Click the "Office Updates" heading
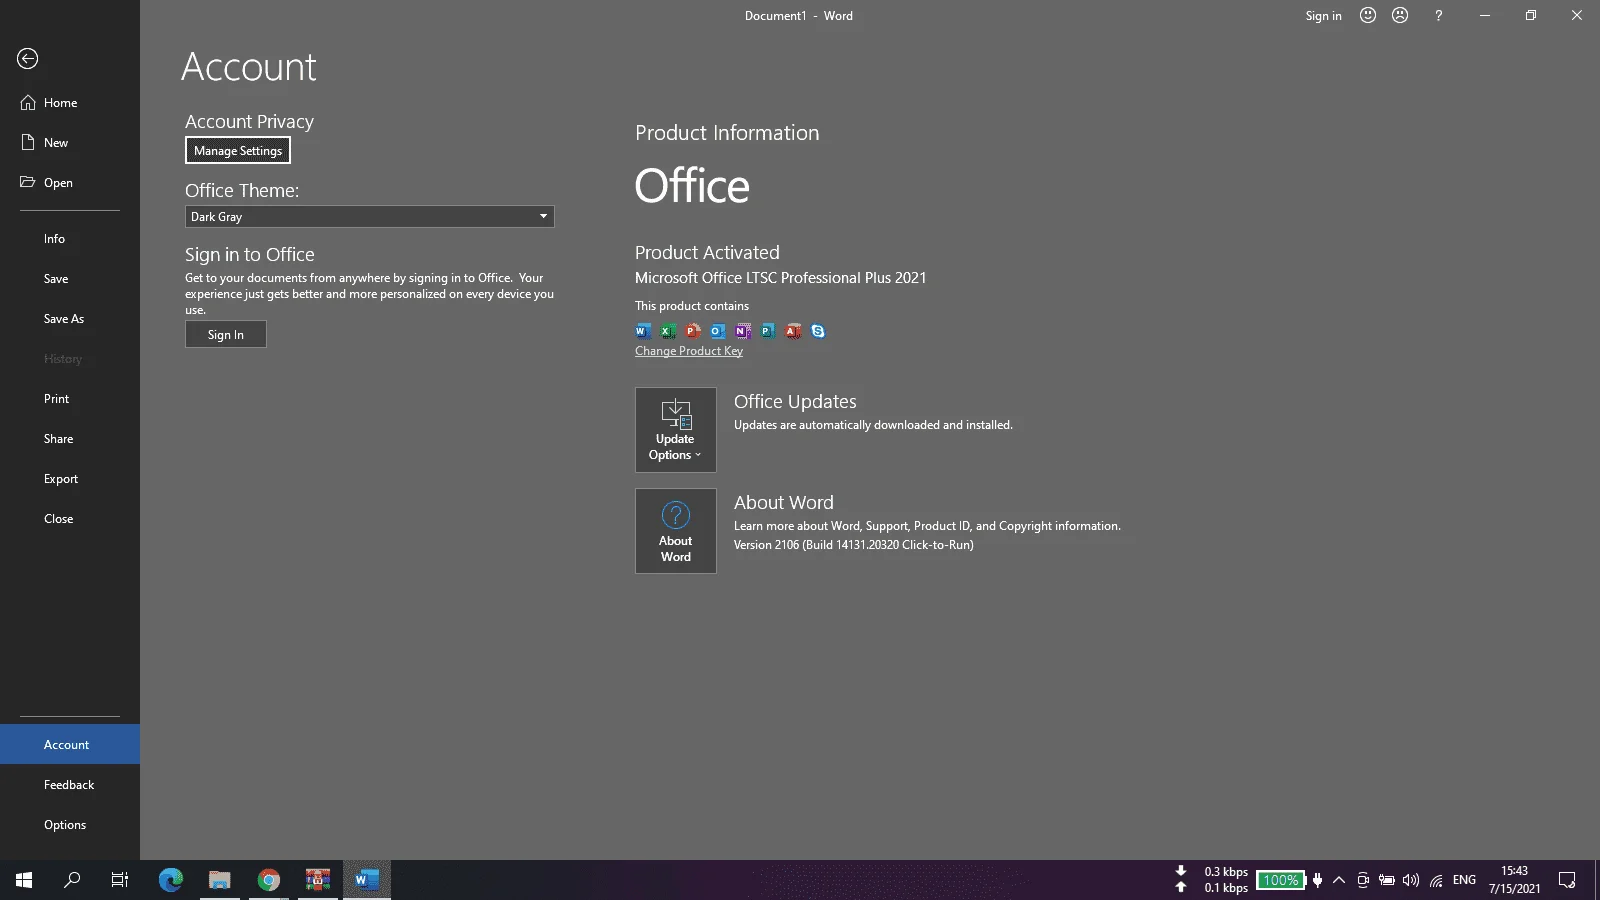The width and height of the screenshot is (1600, 900). point(795,402)
